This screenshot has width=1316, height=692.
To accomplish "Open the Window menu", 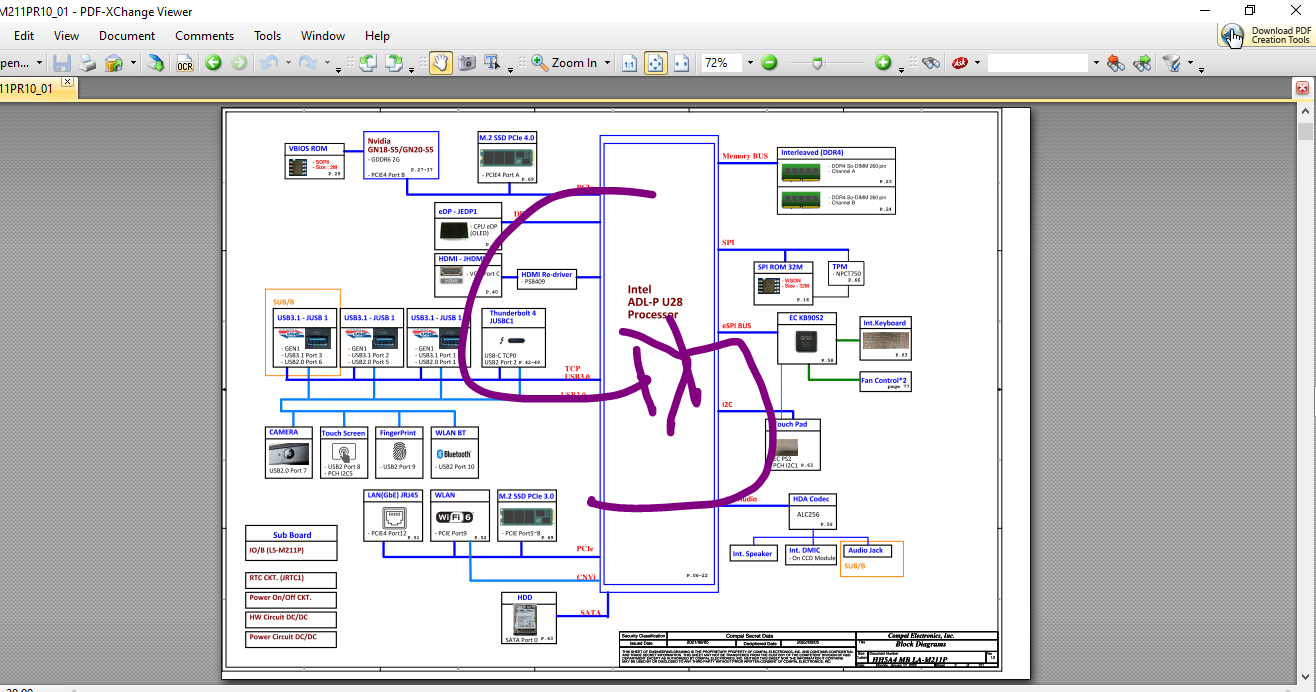I will click(x=323, y=36).
